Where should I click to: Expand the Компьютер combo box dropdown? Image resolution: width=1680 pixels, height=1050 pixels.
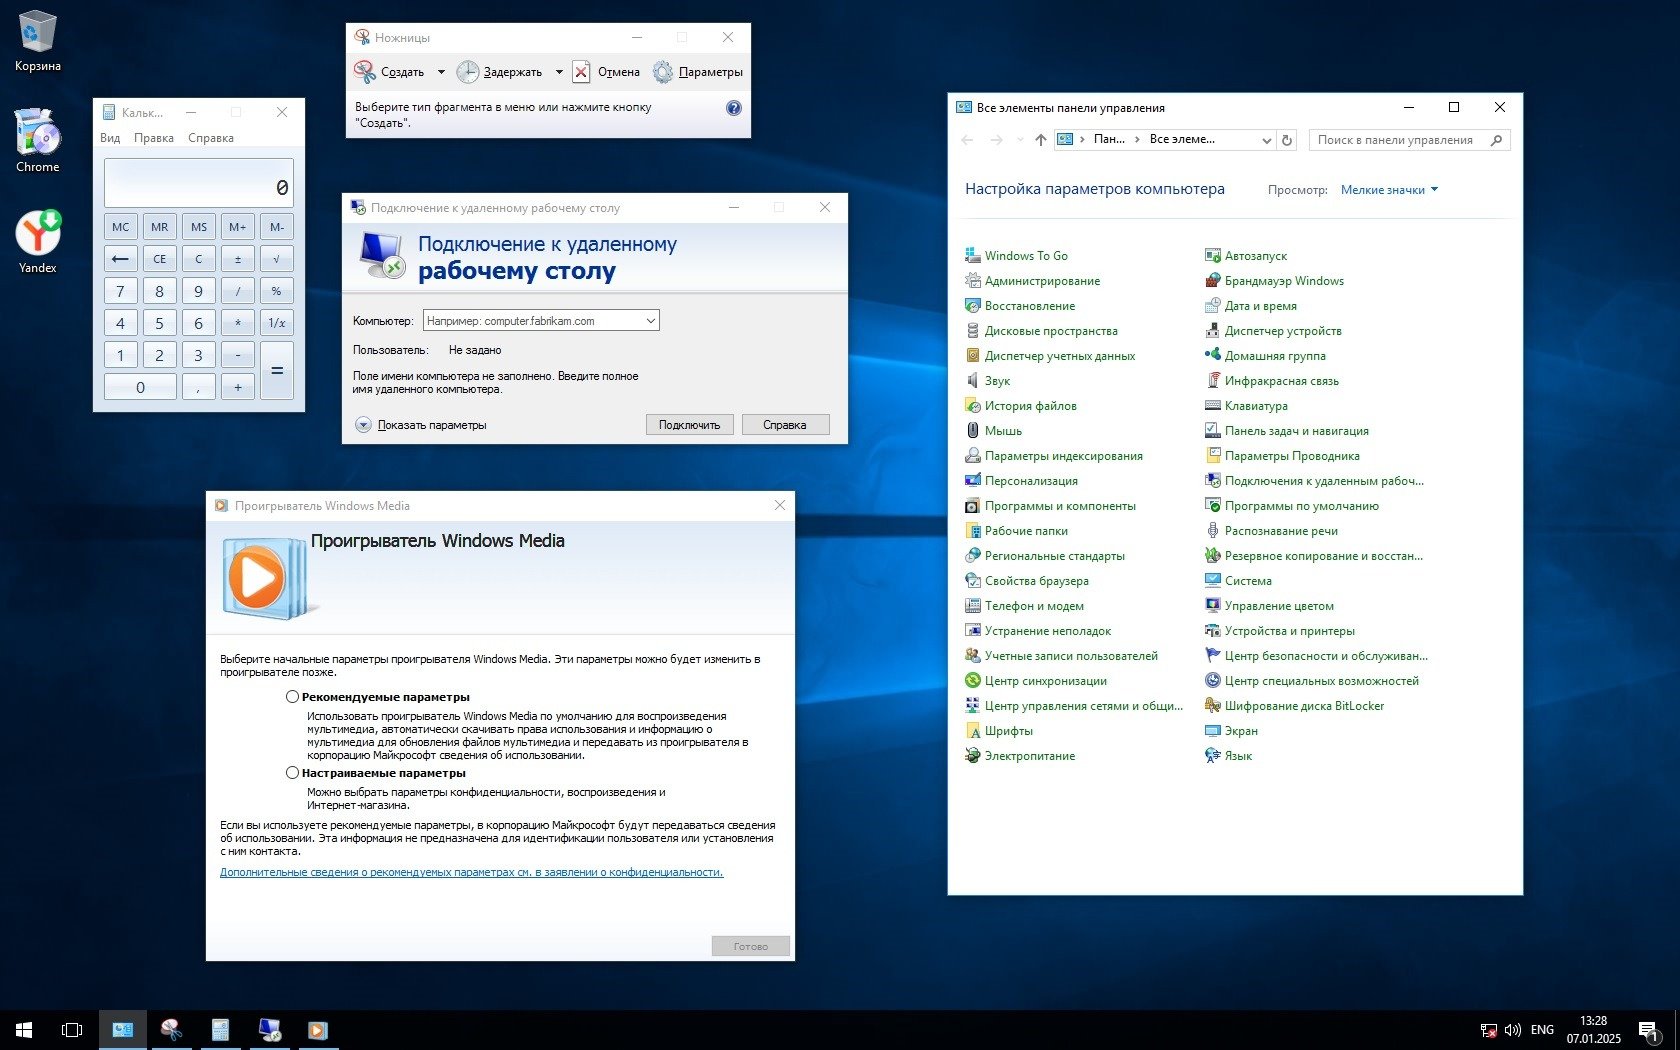coord(650,321)
